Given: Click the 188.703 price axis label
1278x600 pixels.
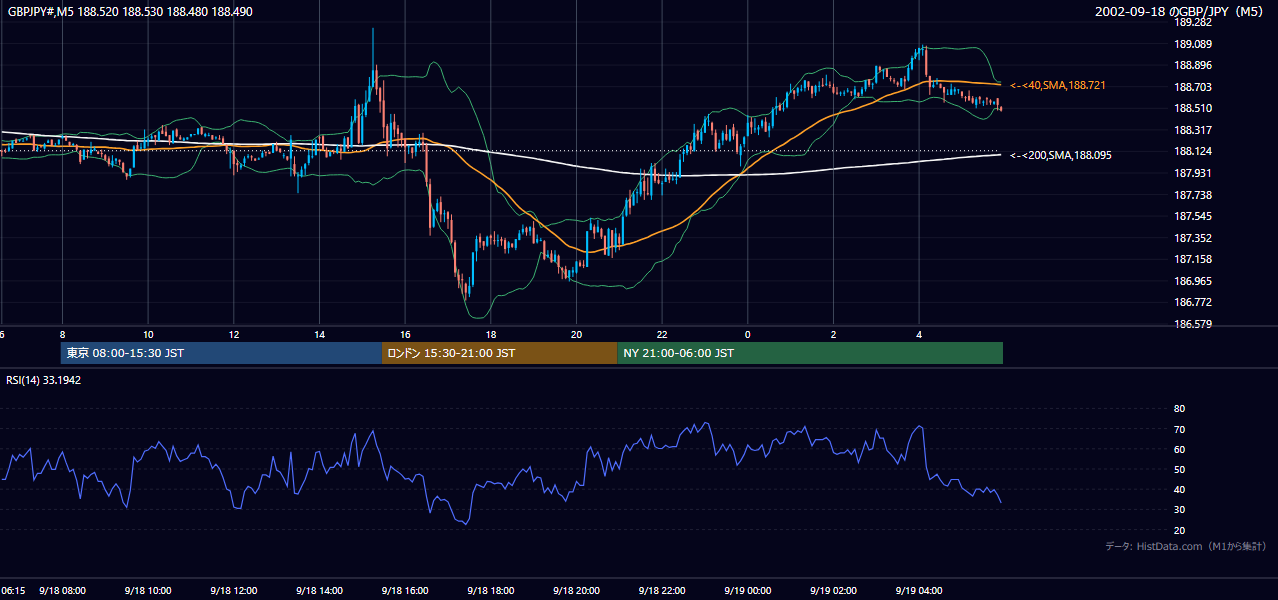Looking at the screenshot, I should click(x=1192, y=87).
